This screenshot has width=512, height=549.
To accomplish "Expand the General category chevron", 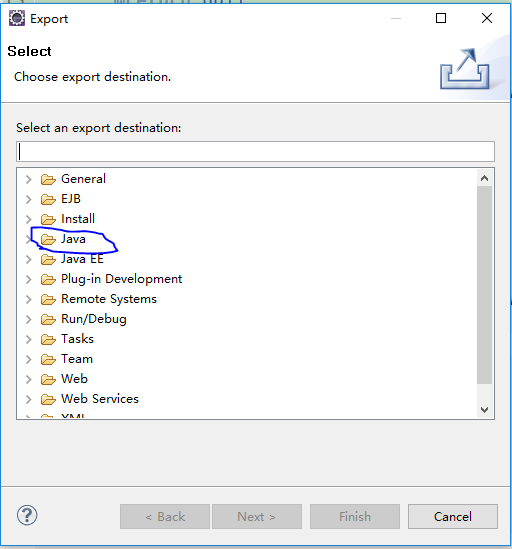I will tap(29, 180).
